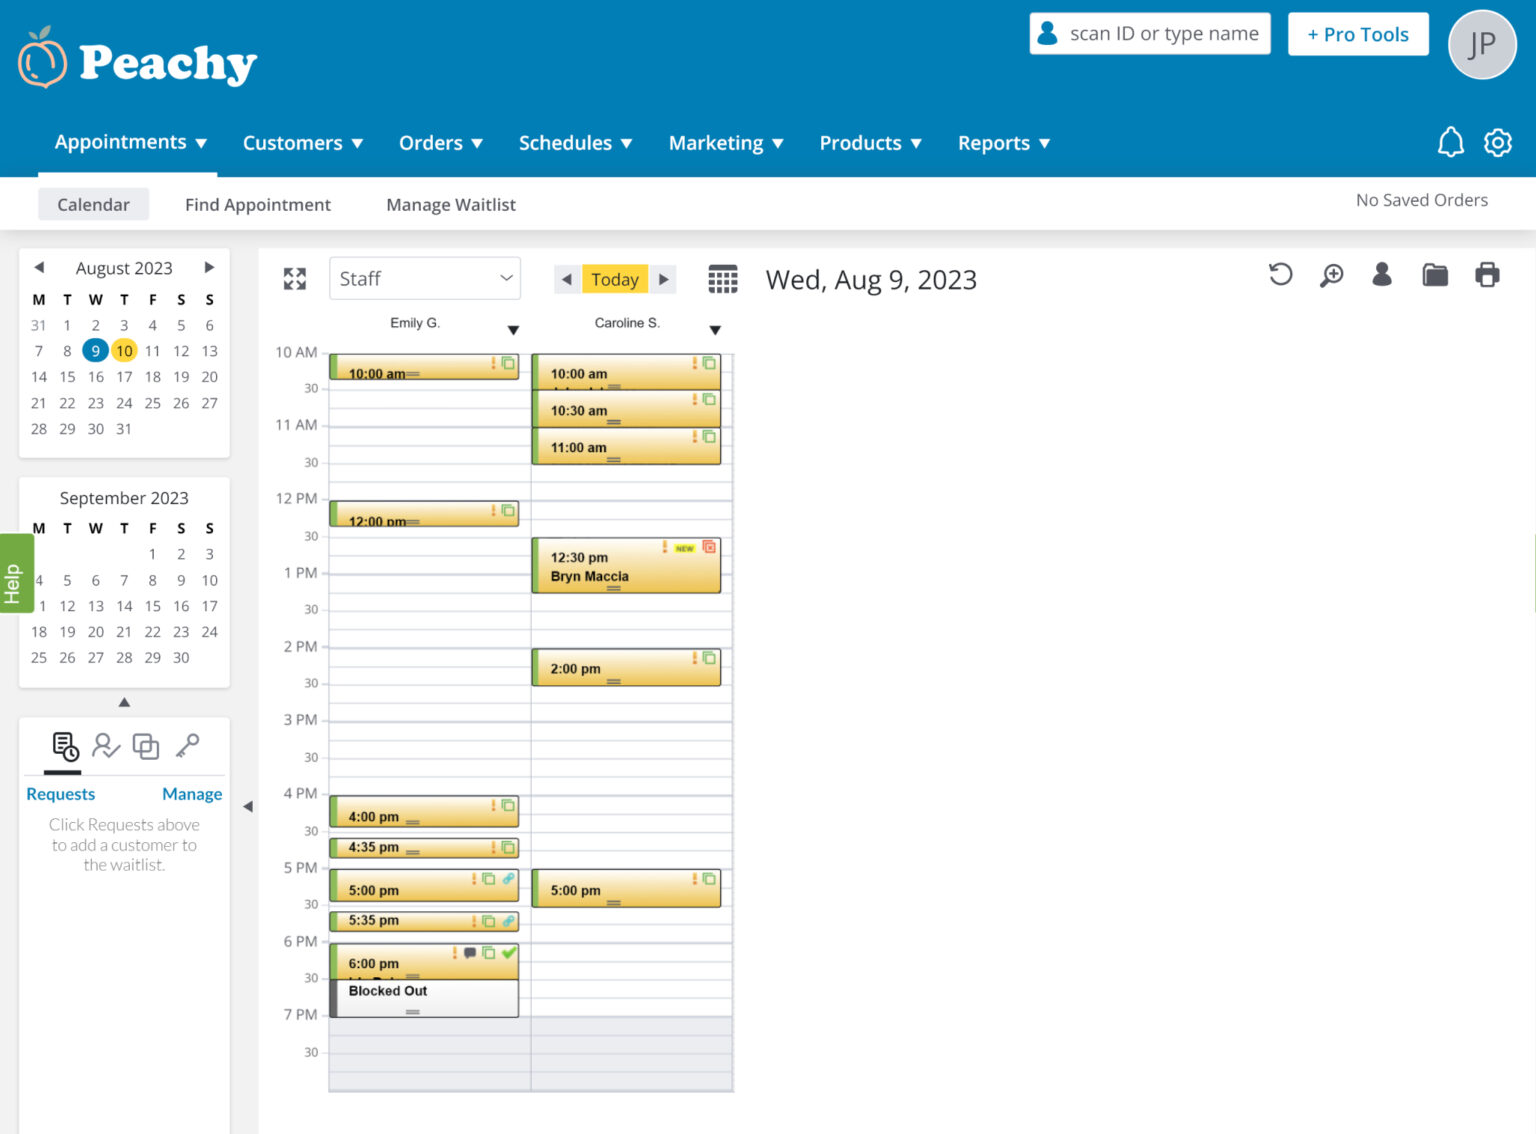Open the notifications bell
Screen dimensions: 1536x1134
(x=1450, y=143)
